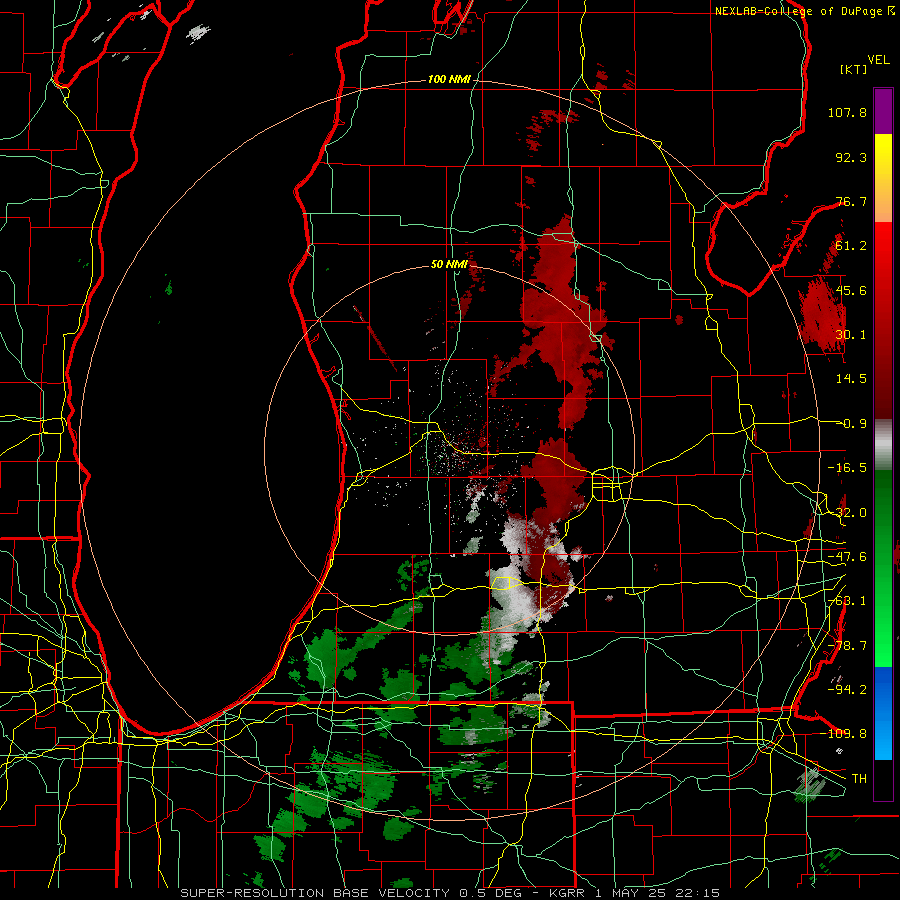
Task: Click the blue segment of the velocity color bar
Action: click(883, 713)
